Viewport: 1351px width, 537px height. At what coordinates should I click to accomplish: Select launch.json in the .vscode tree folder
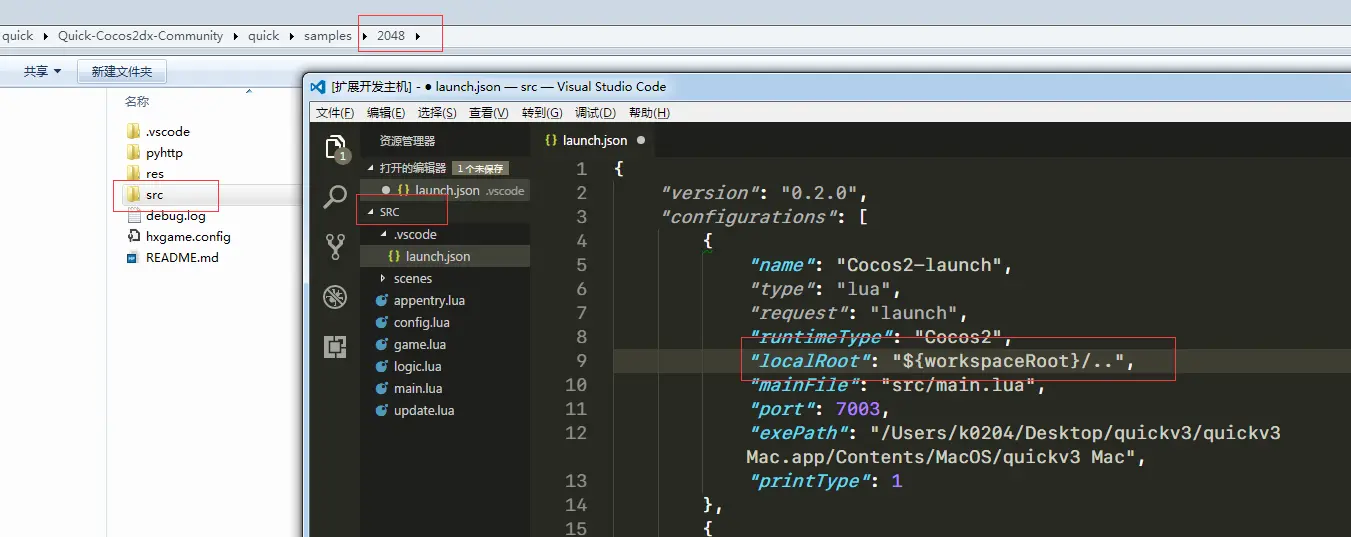[x=445, y=256]
